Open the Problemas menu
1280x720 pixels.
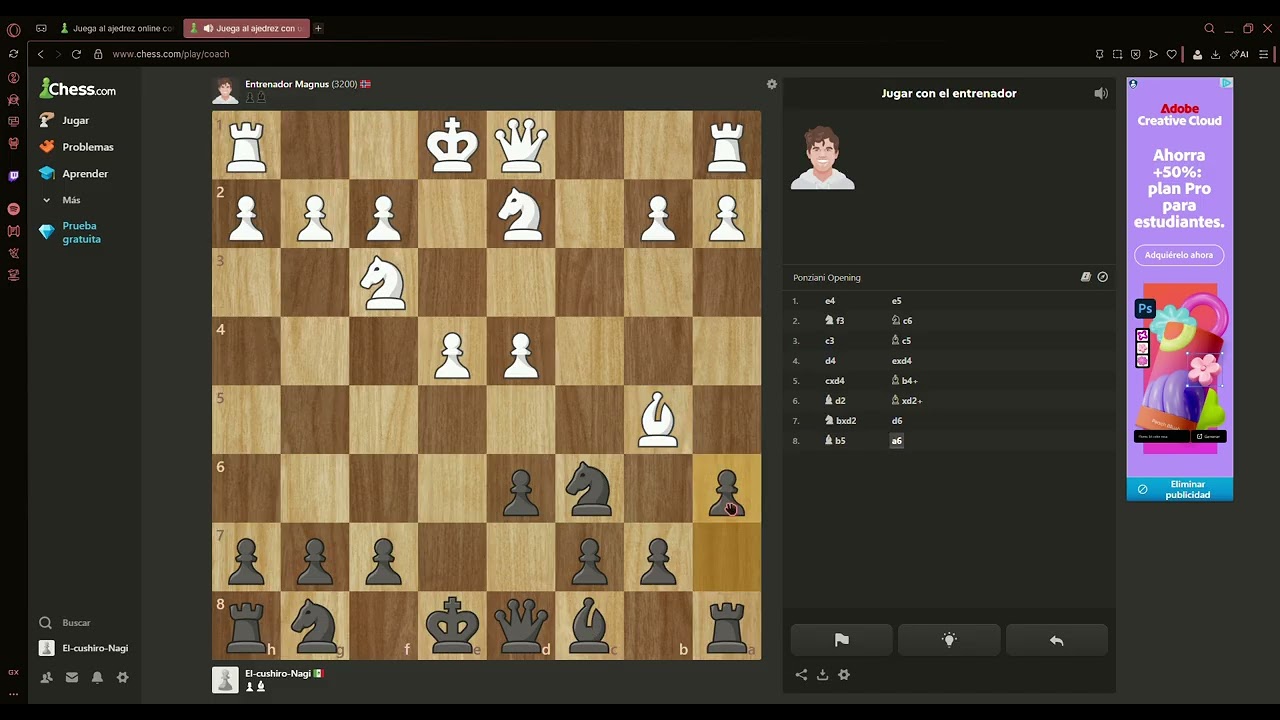click(x=76, y=147)
